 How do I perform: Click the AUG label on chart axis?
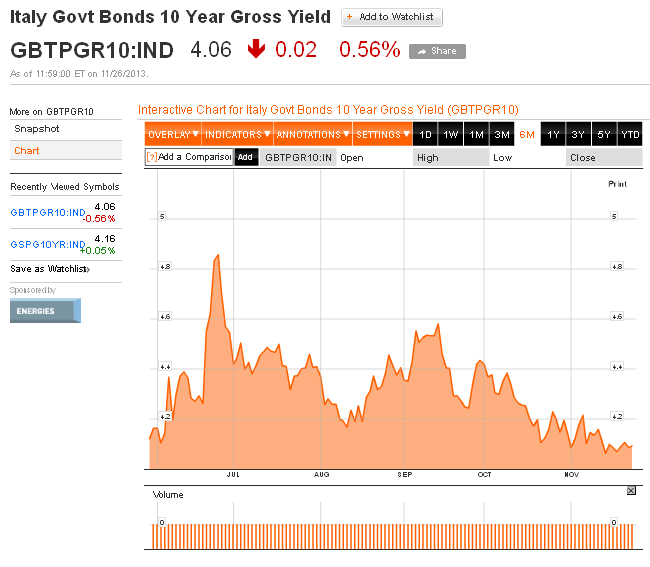click(321, 475)
